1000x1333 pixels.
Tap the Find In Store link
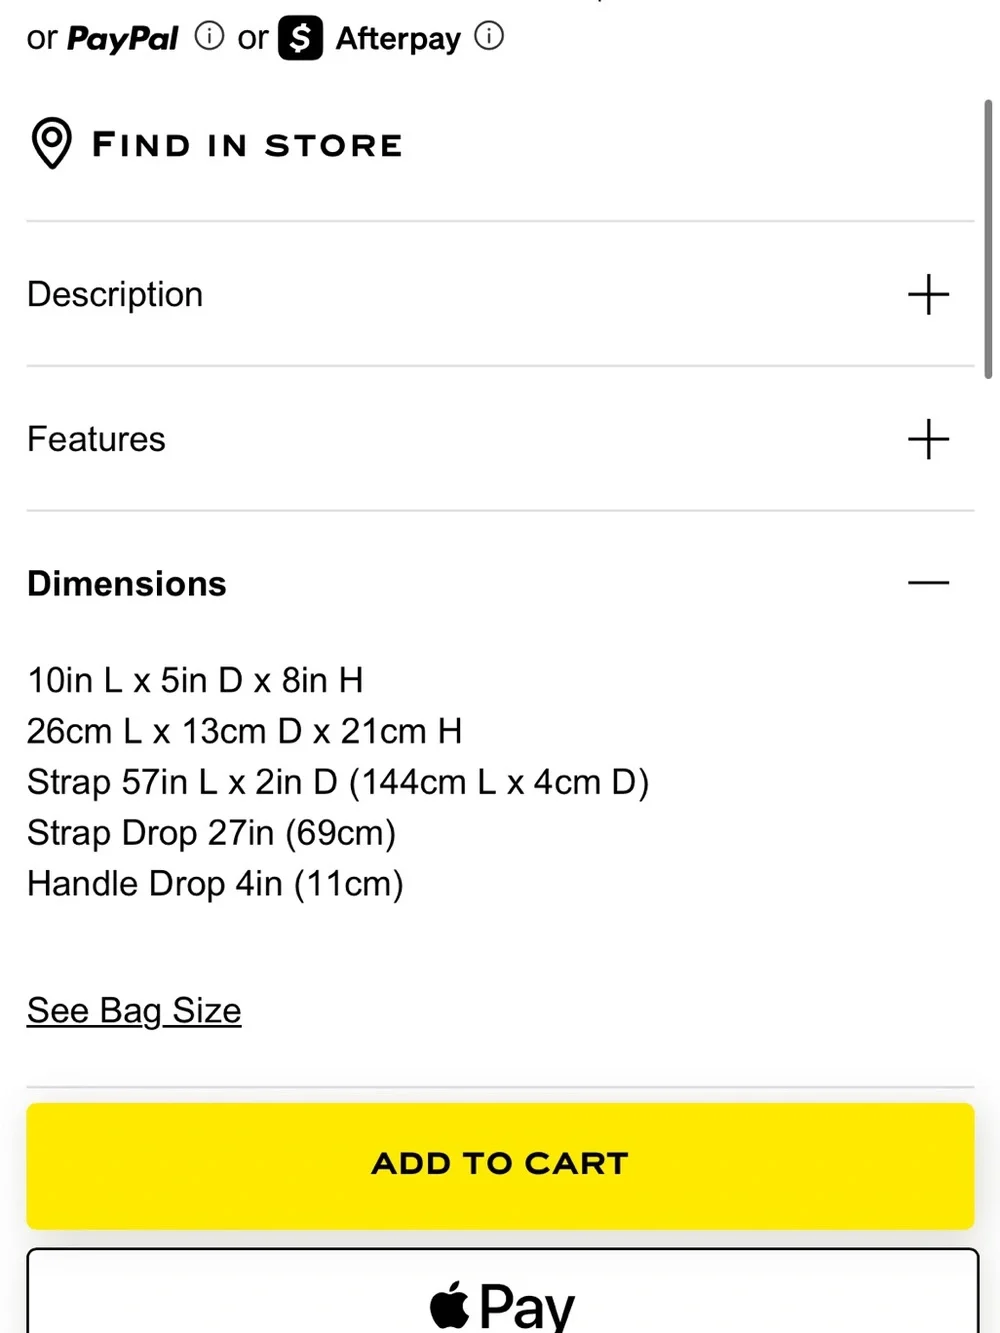click(247, 145)
